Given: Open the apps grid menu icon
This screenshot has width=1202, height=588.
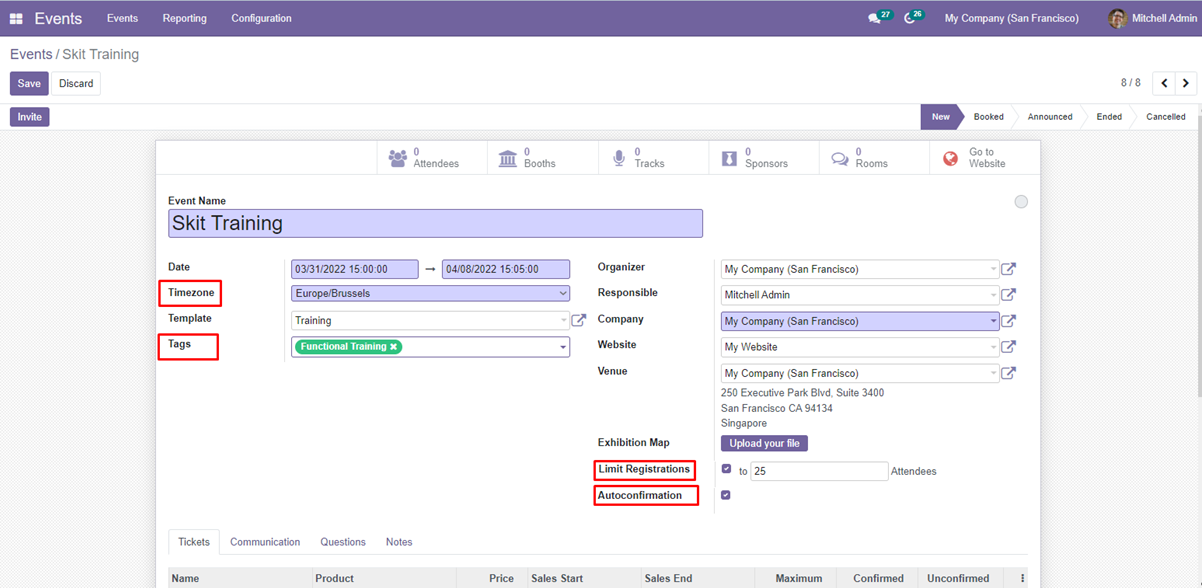Looking at the screenshot, I should tap(16, 19).
